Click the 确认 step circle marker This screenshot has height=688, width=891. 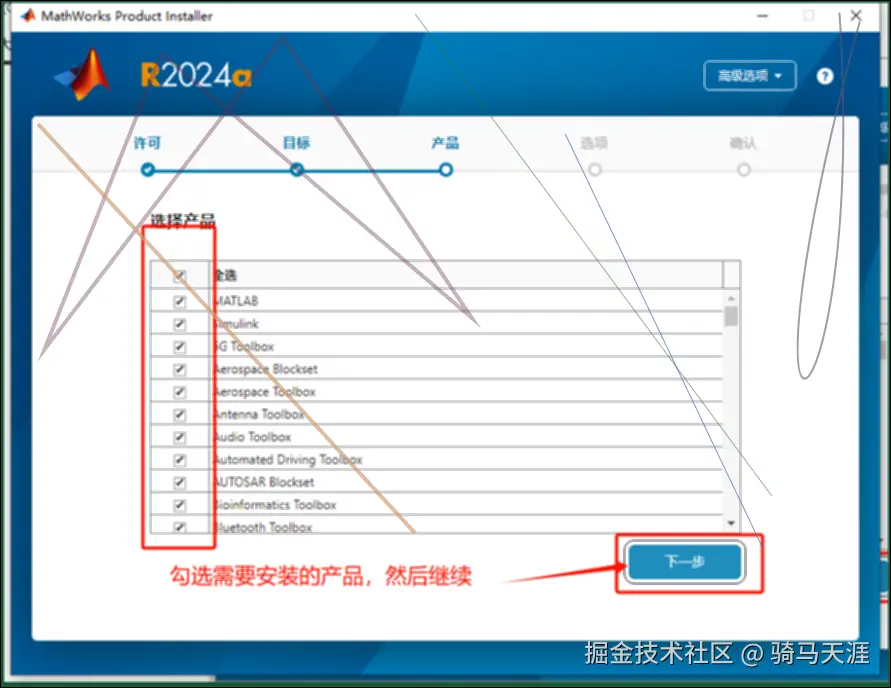[744, 169]
